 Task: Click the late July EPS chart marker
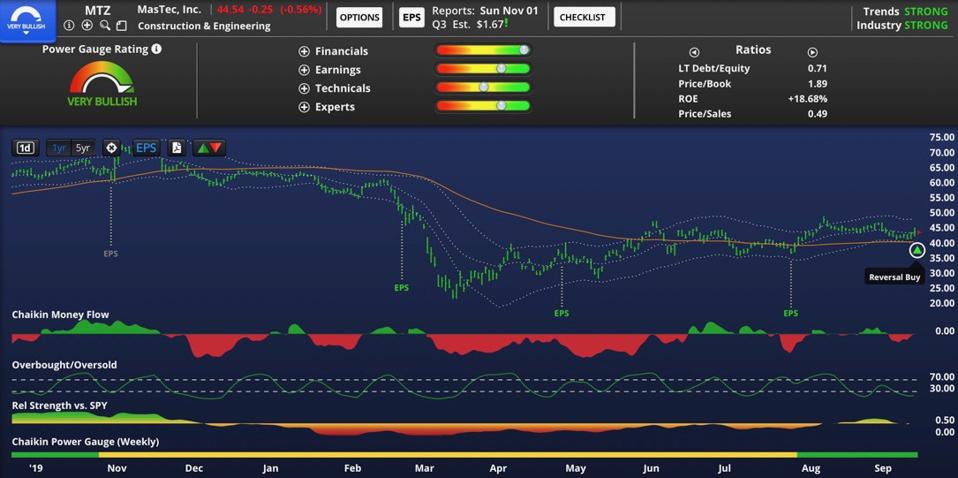point(791,314)
